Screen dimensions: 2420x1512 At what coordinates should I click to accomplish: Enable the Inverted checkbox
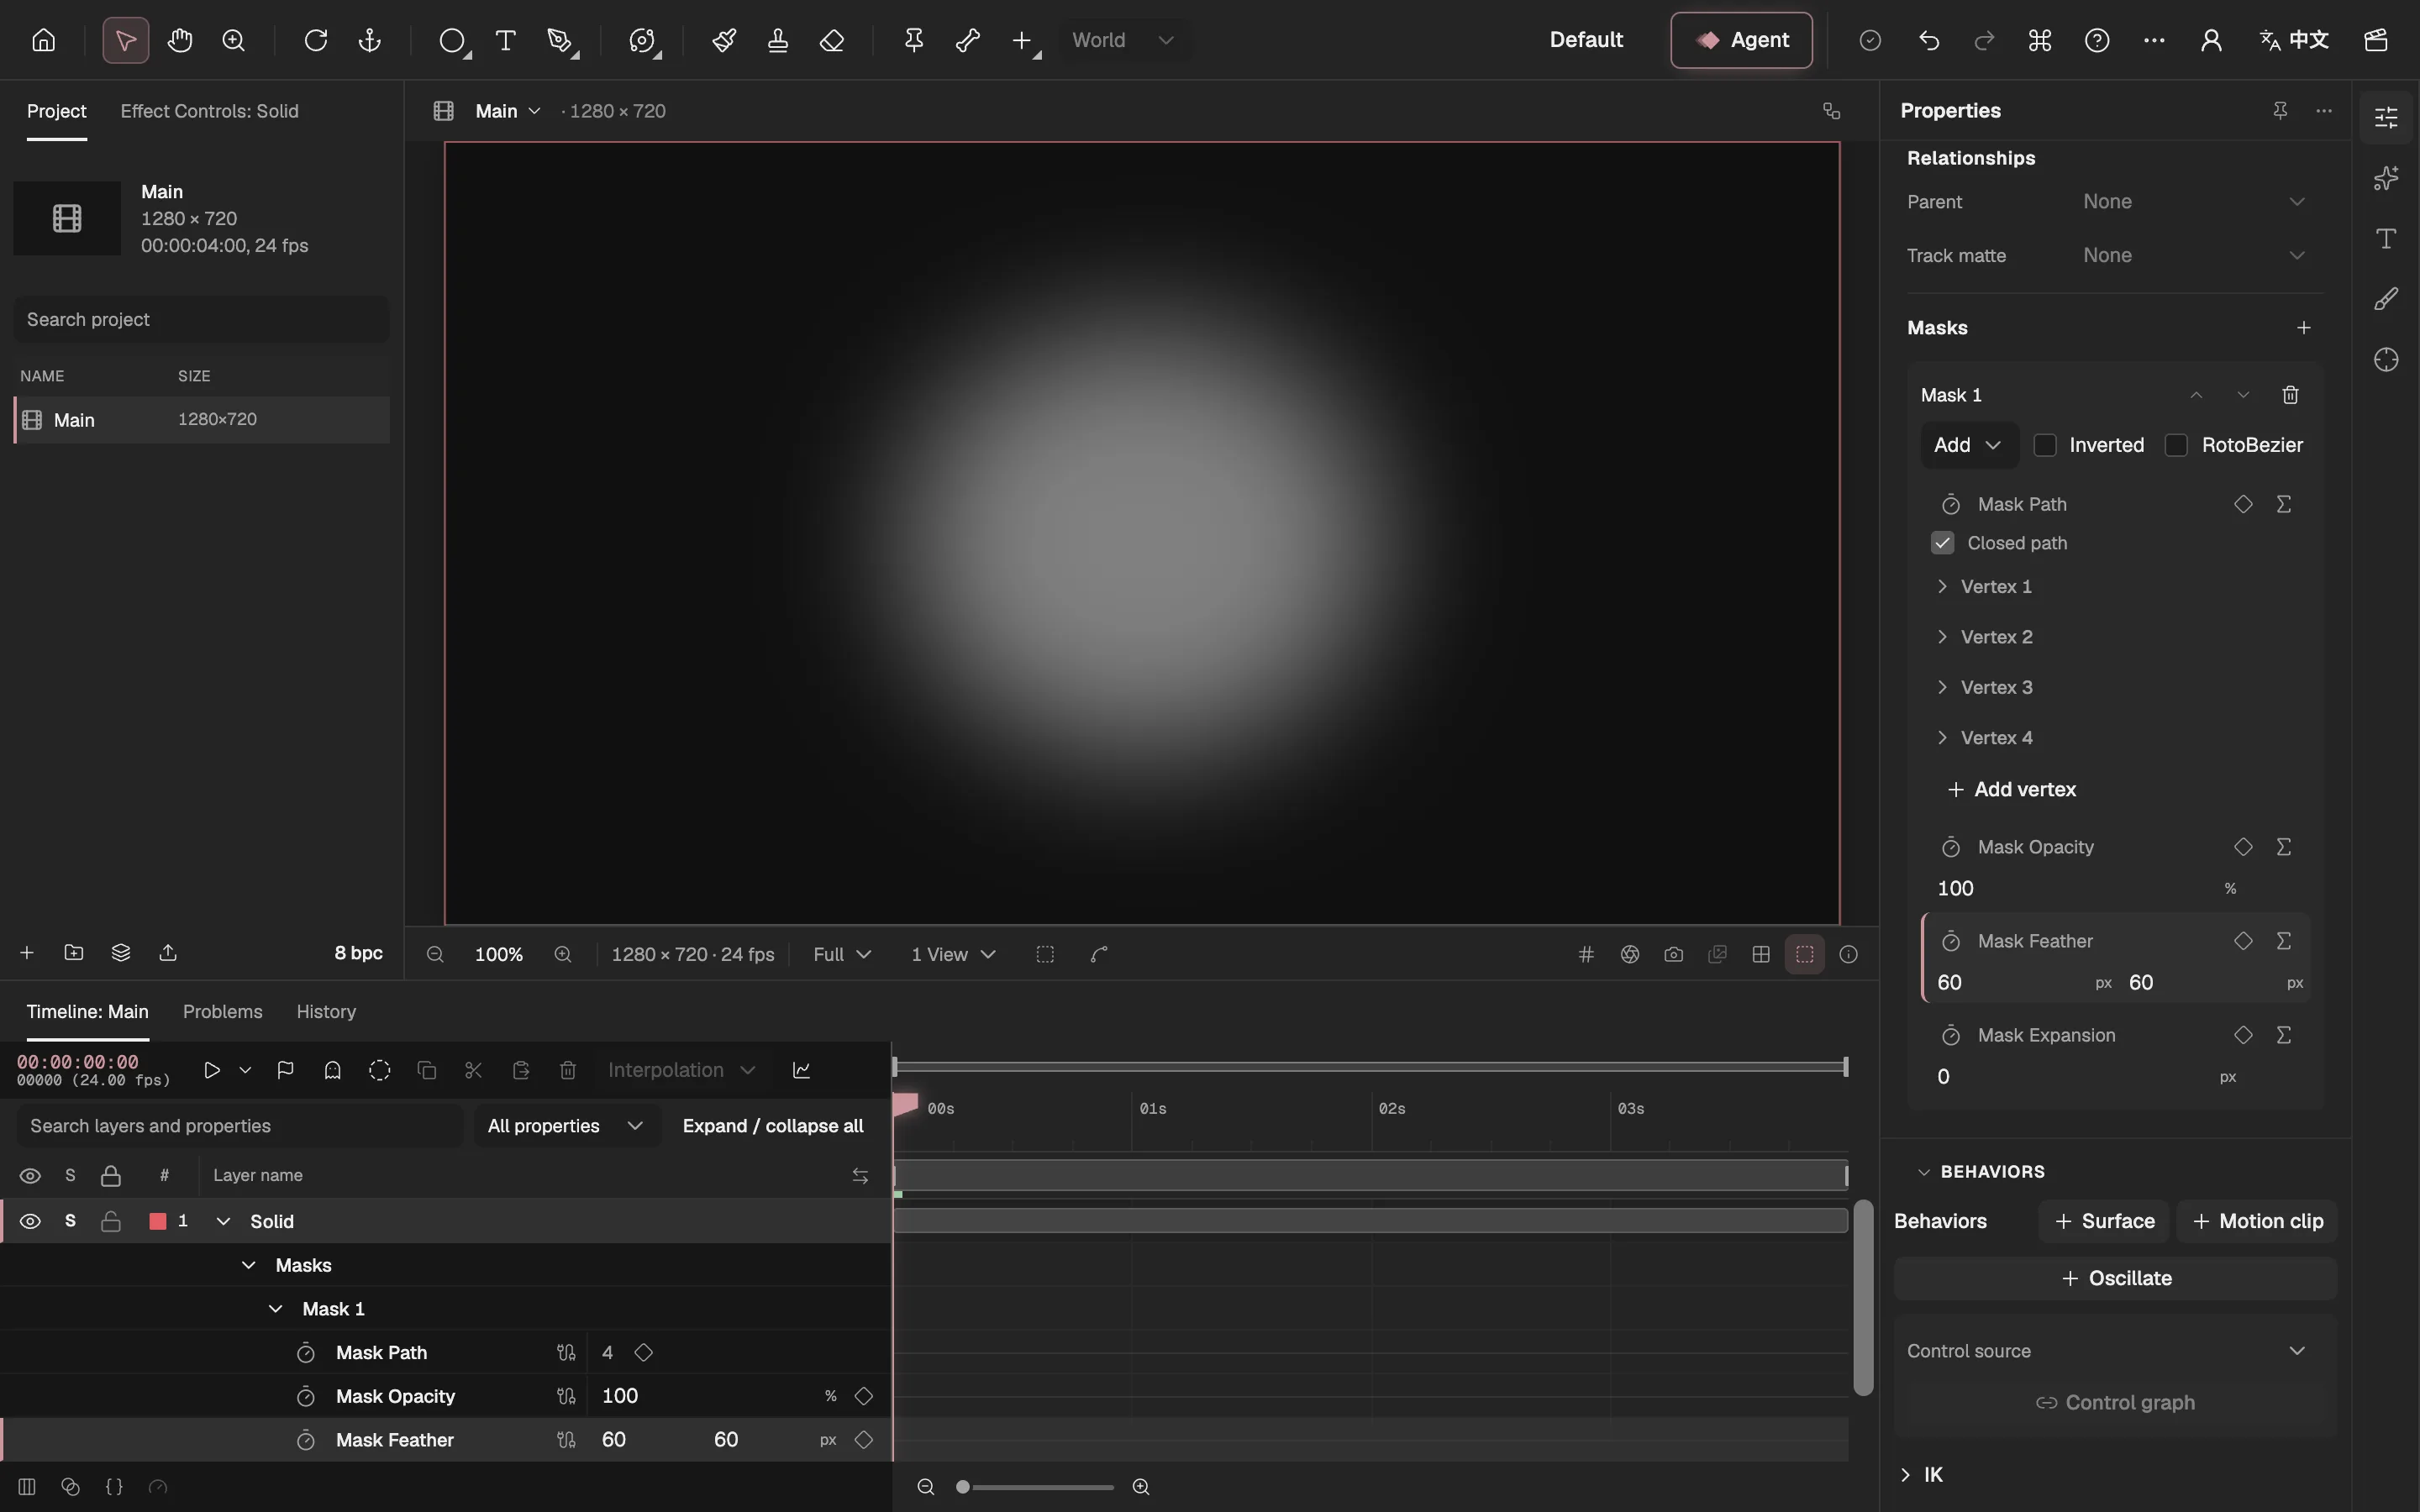click(x=2045, y=445)
